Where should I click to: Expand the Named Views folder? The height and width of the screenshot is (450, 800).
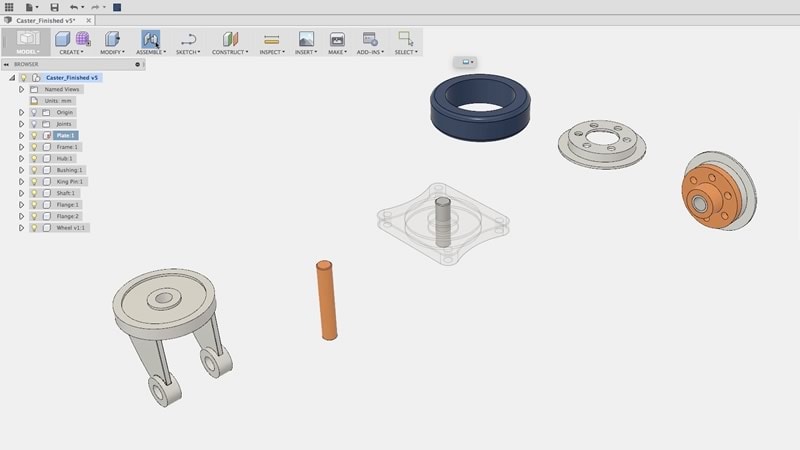[21, 89]
